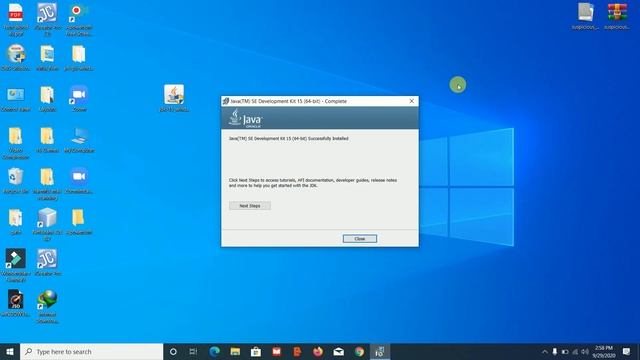Select the black ISO file icon
640x360 pixels.
16,303
